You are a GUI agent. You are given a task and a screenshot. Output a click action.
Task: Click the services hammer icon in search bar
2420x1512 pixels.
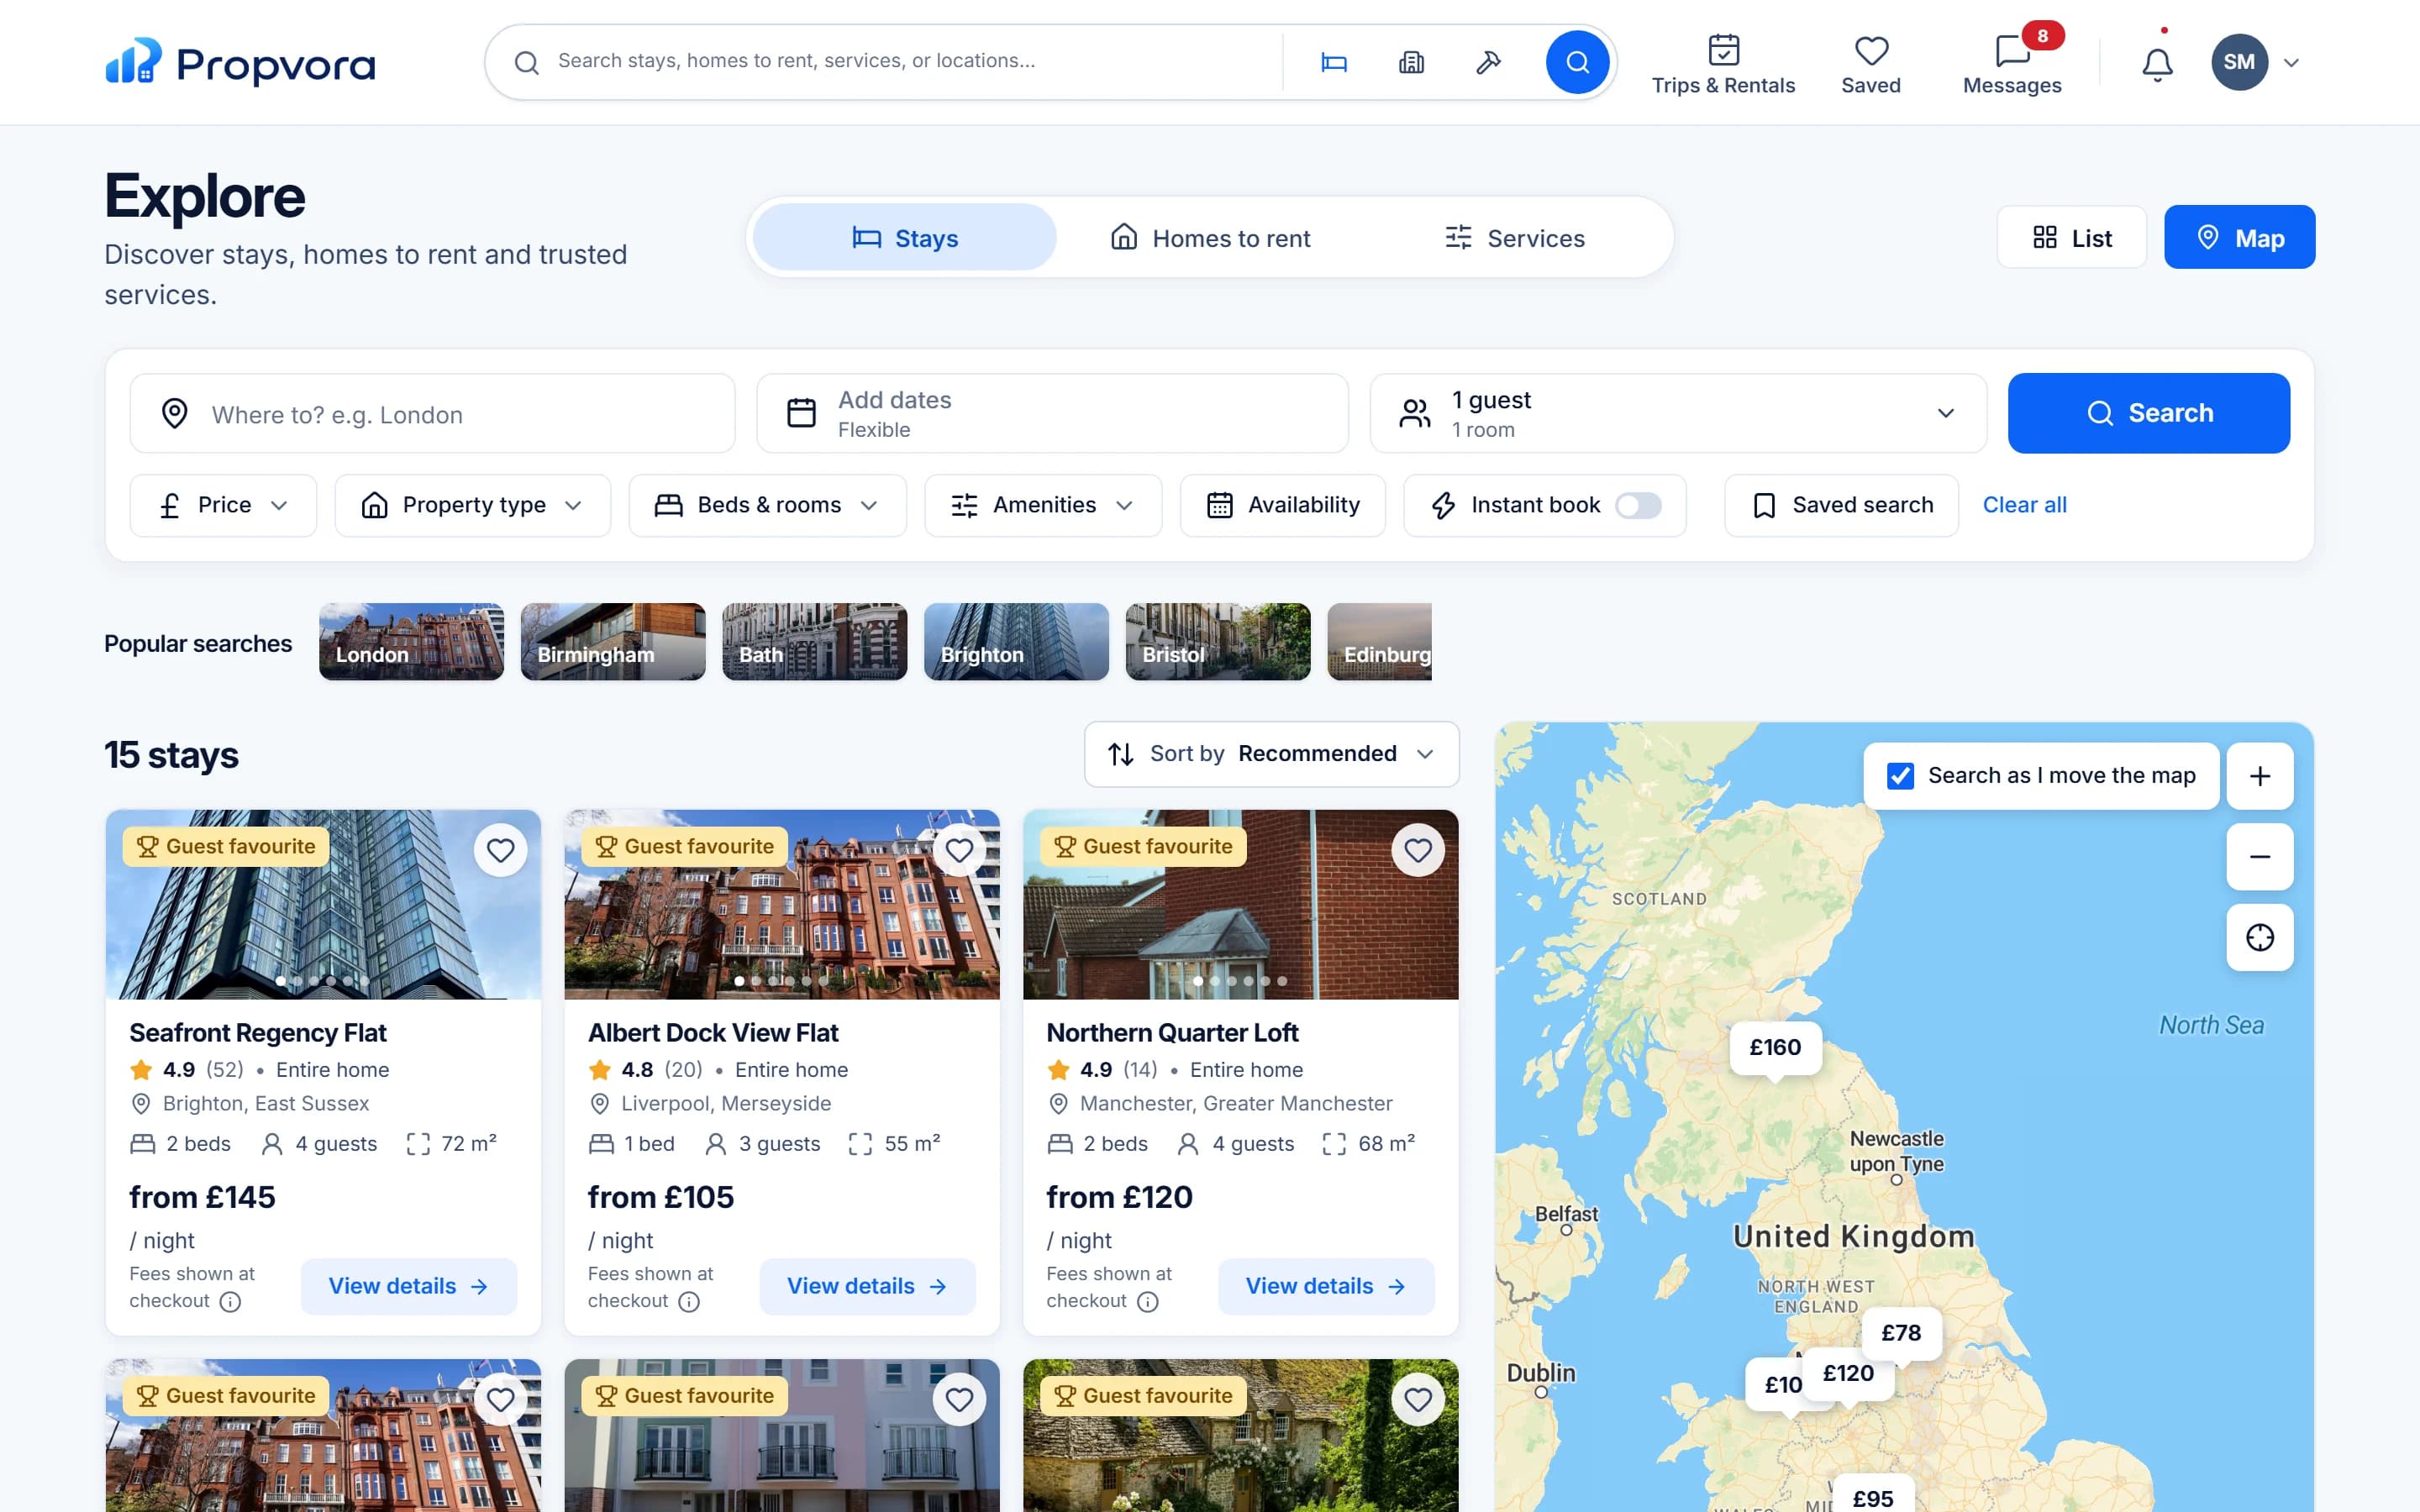point(1488,62)
